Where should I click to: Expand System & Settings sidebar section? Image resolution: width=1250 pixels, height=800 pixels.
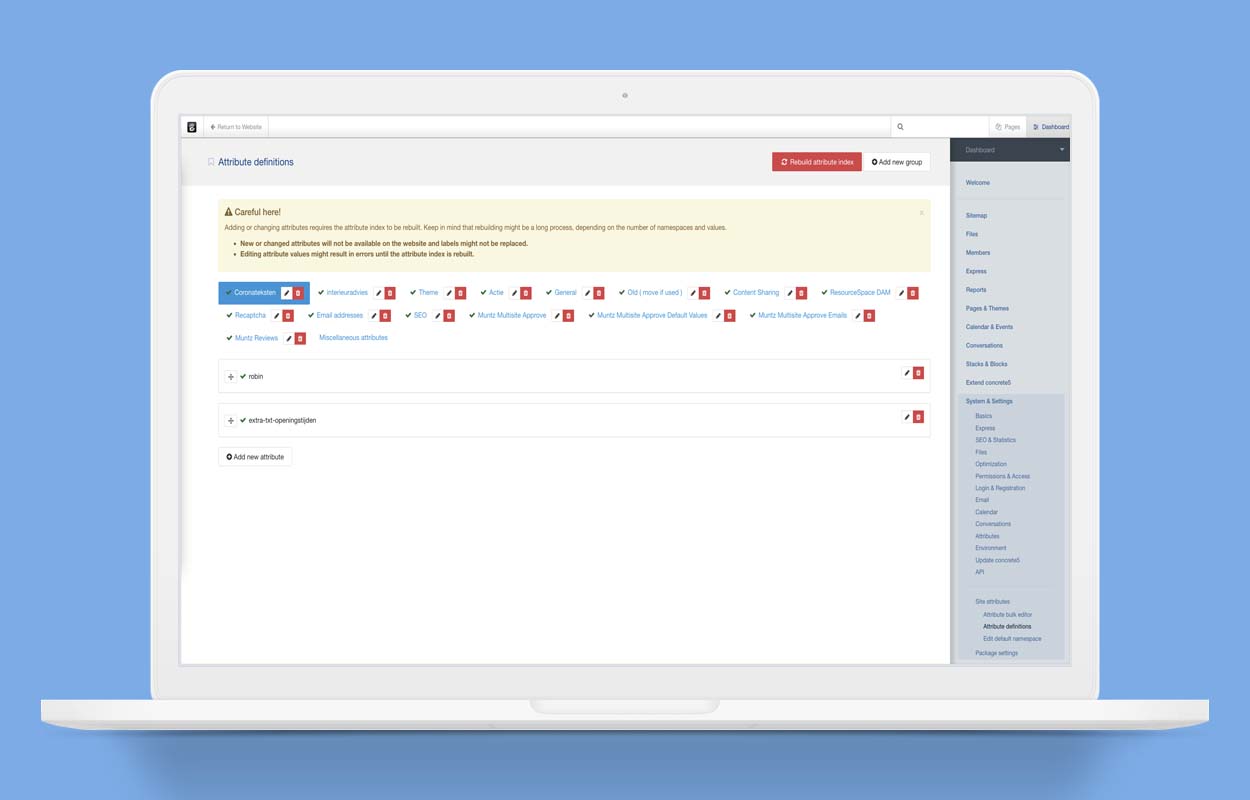(x=989, y=401)
